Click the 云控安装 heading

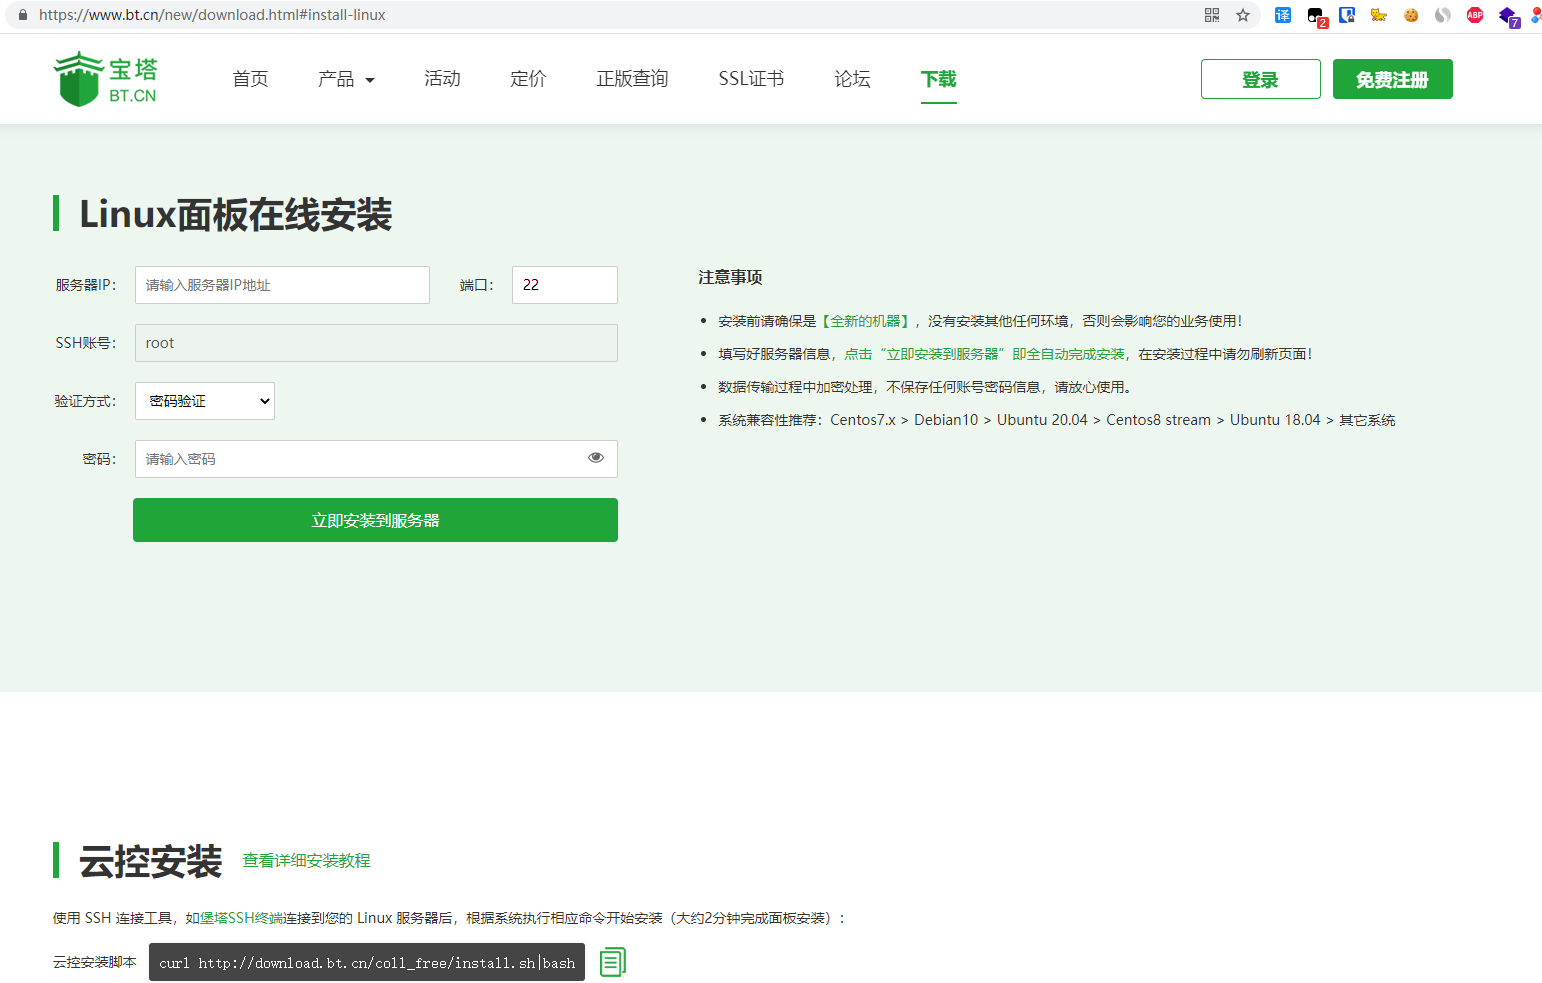tap(150, 861)
